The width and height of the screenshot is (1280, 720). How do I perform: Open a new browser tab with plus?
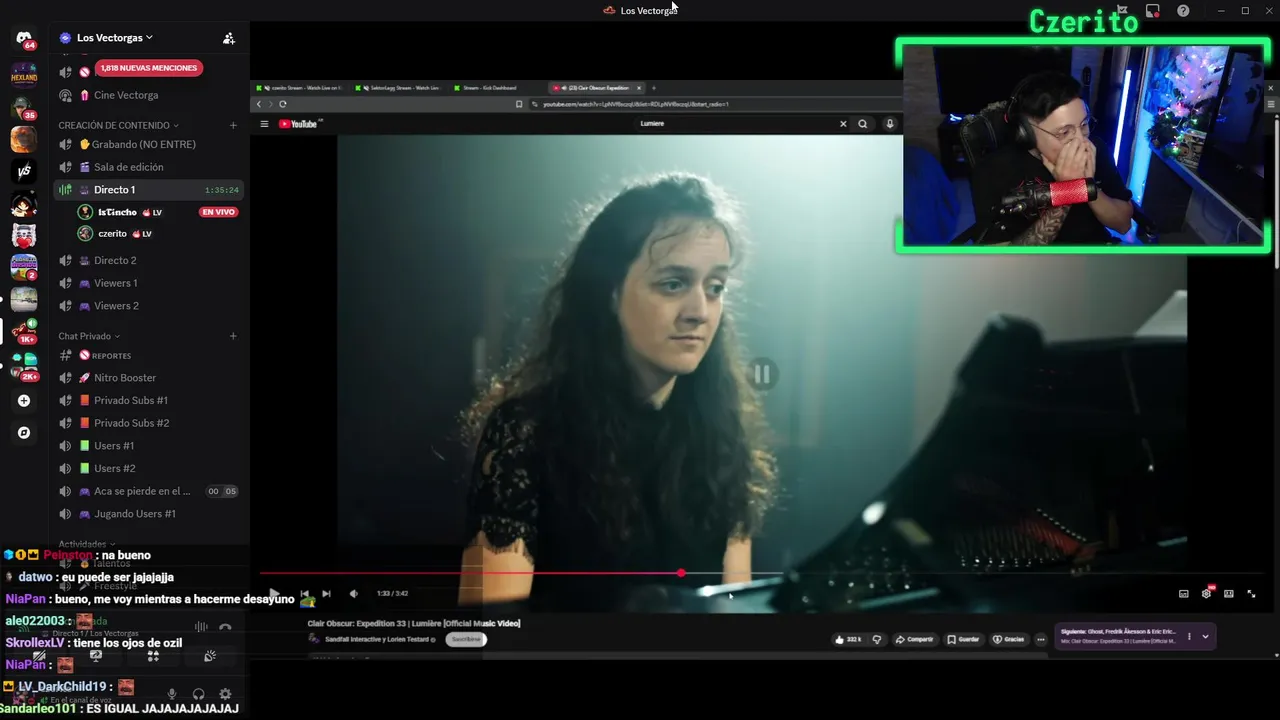pos(654,88)
